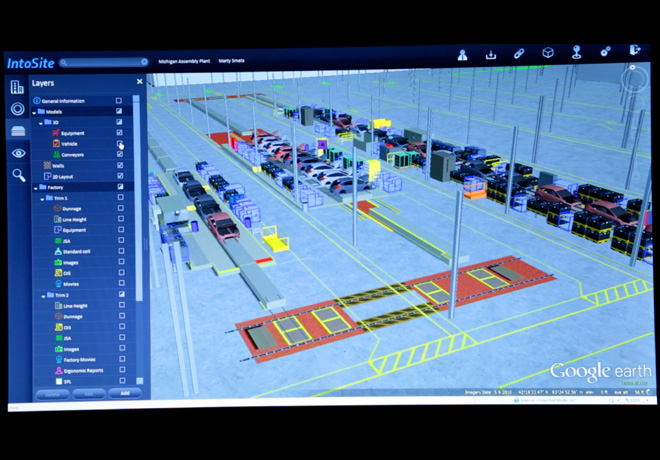Click the middle Edit button below layers
The width and height of the screenshot is (660, 460).
click(89, 394)
